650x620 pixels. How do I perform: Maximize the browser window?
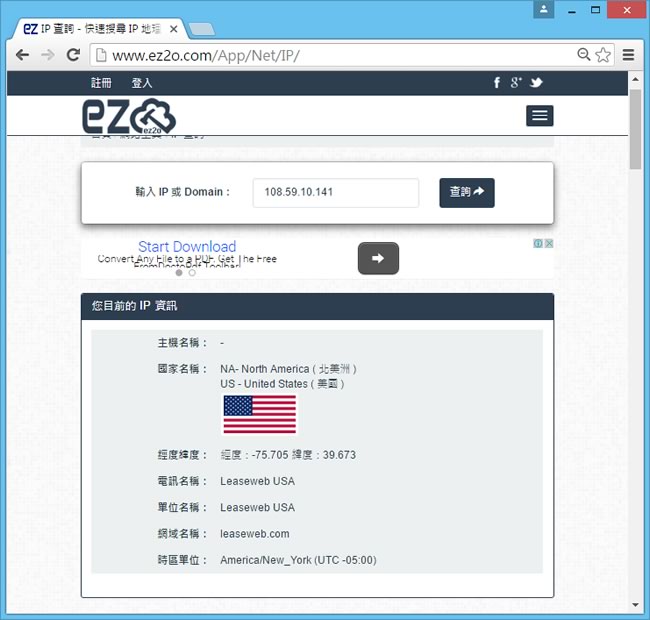(x=595, y=10)
